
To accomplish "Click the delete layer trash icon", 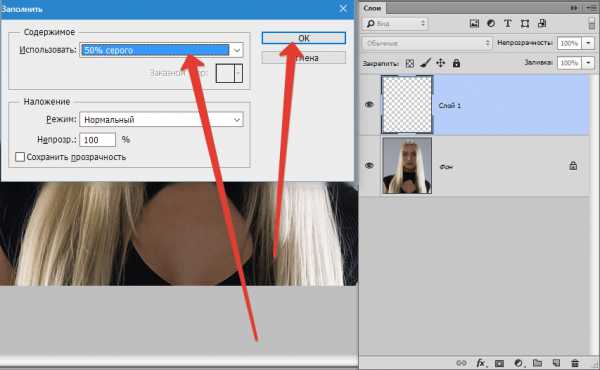I will 575,363.
